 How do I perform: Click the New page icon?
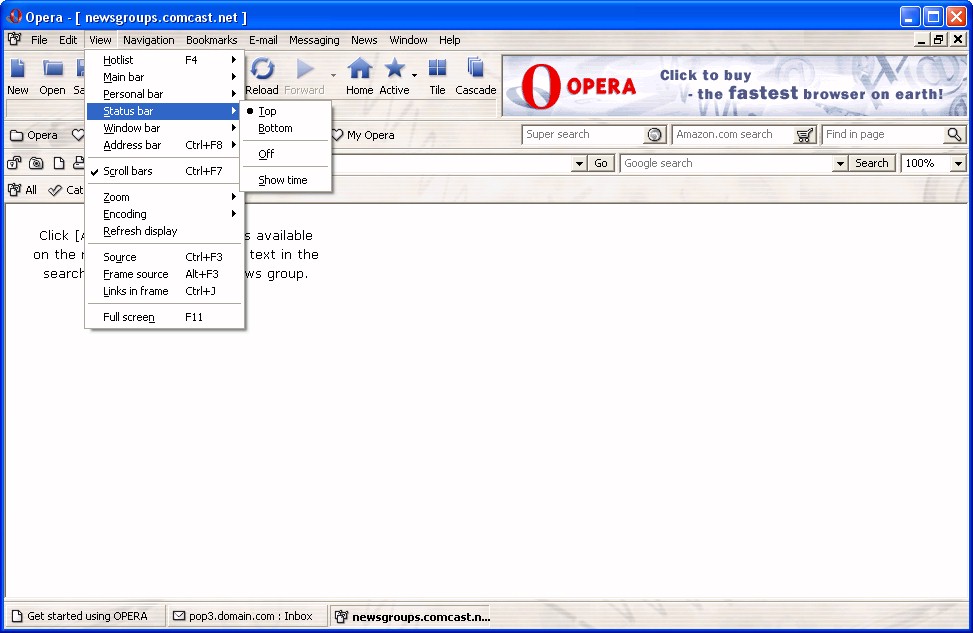18,69
